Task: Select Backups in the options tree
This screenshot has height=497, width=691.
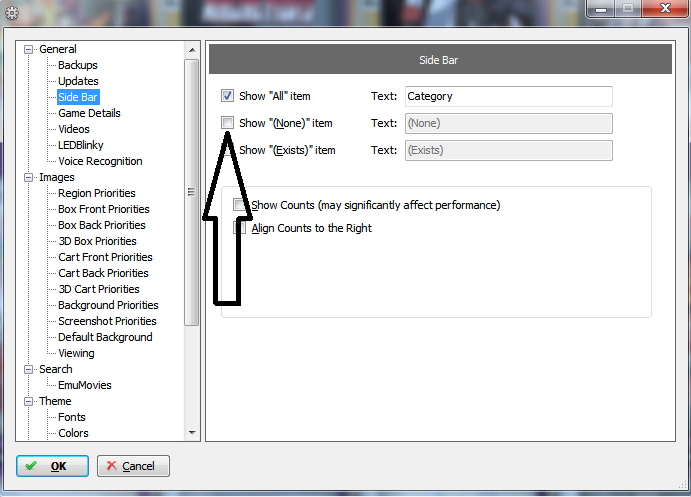Action: tap(78, 65)
